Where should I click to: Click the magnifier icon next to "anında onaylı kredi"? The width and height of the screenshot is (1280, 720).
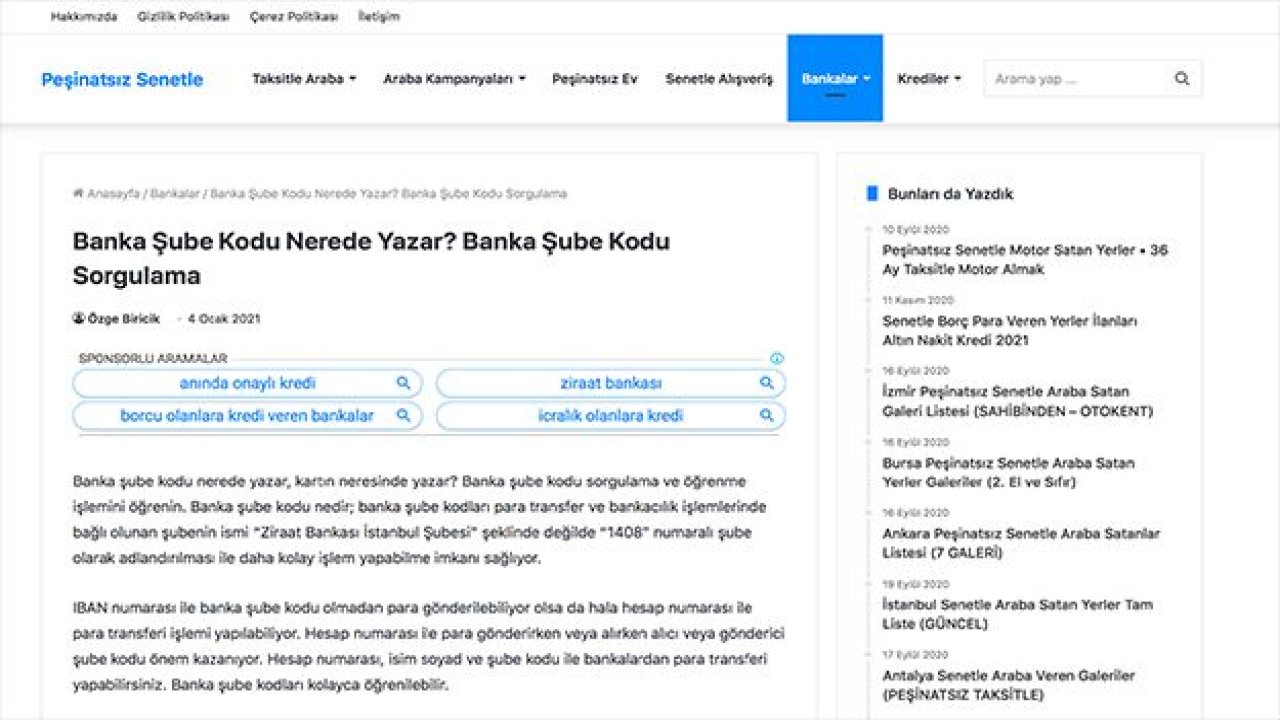404,383
